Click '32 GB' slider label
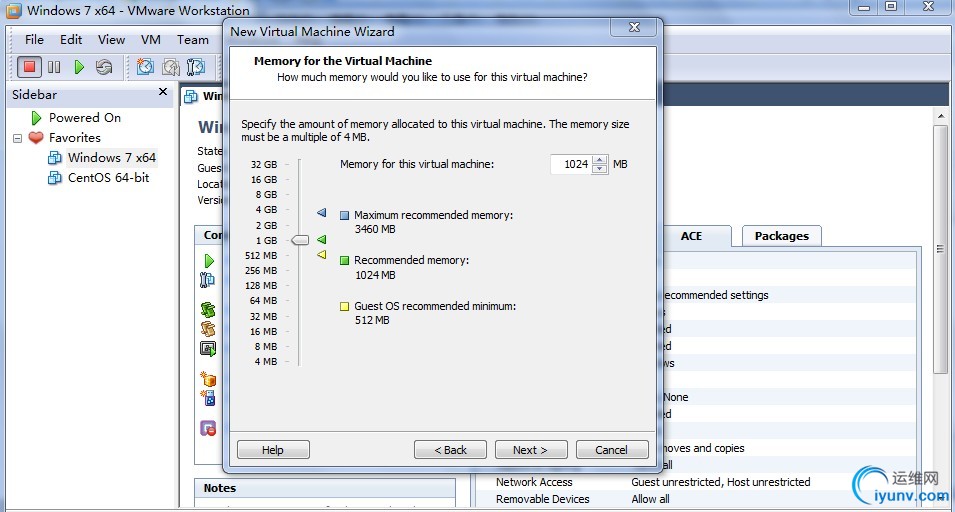 pyautogui.click(x=264, y=164)
